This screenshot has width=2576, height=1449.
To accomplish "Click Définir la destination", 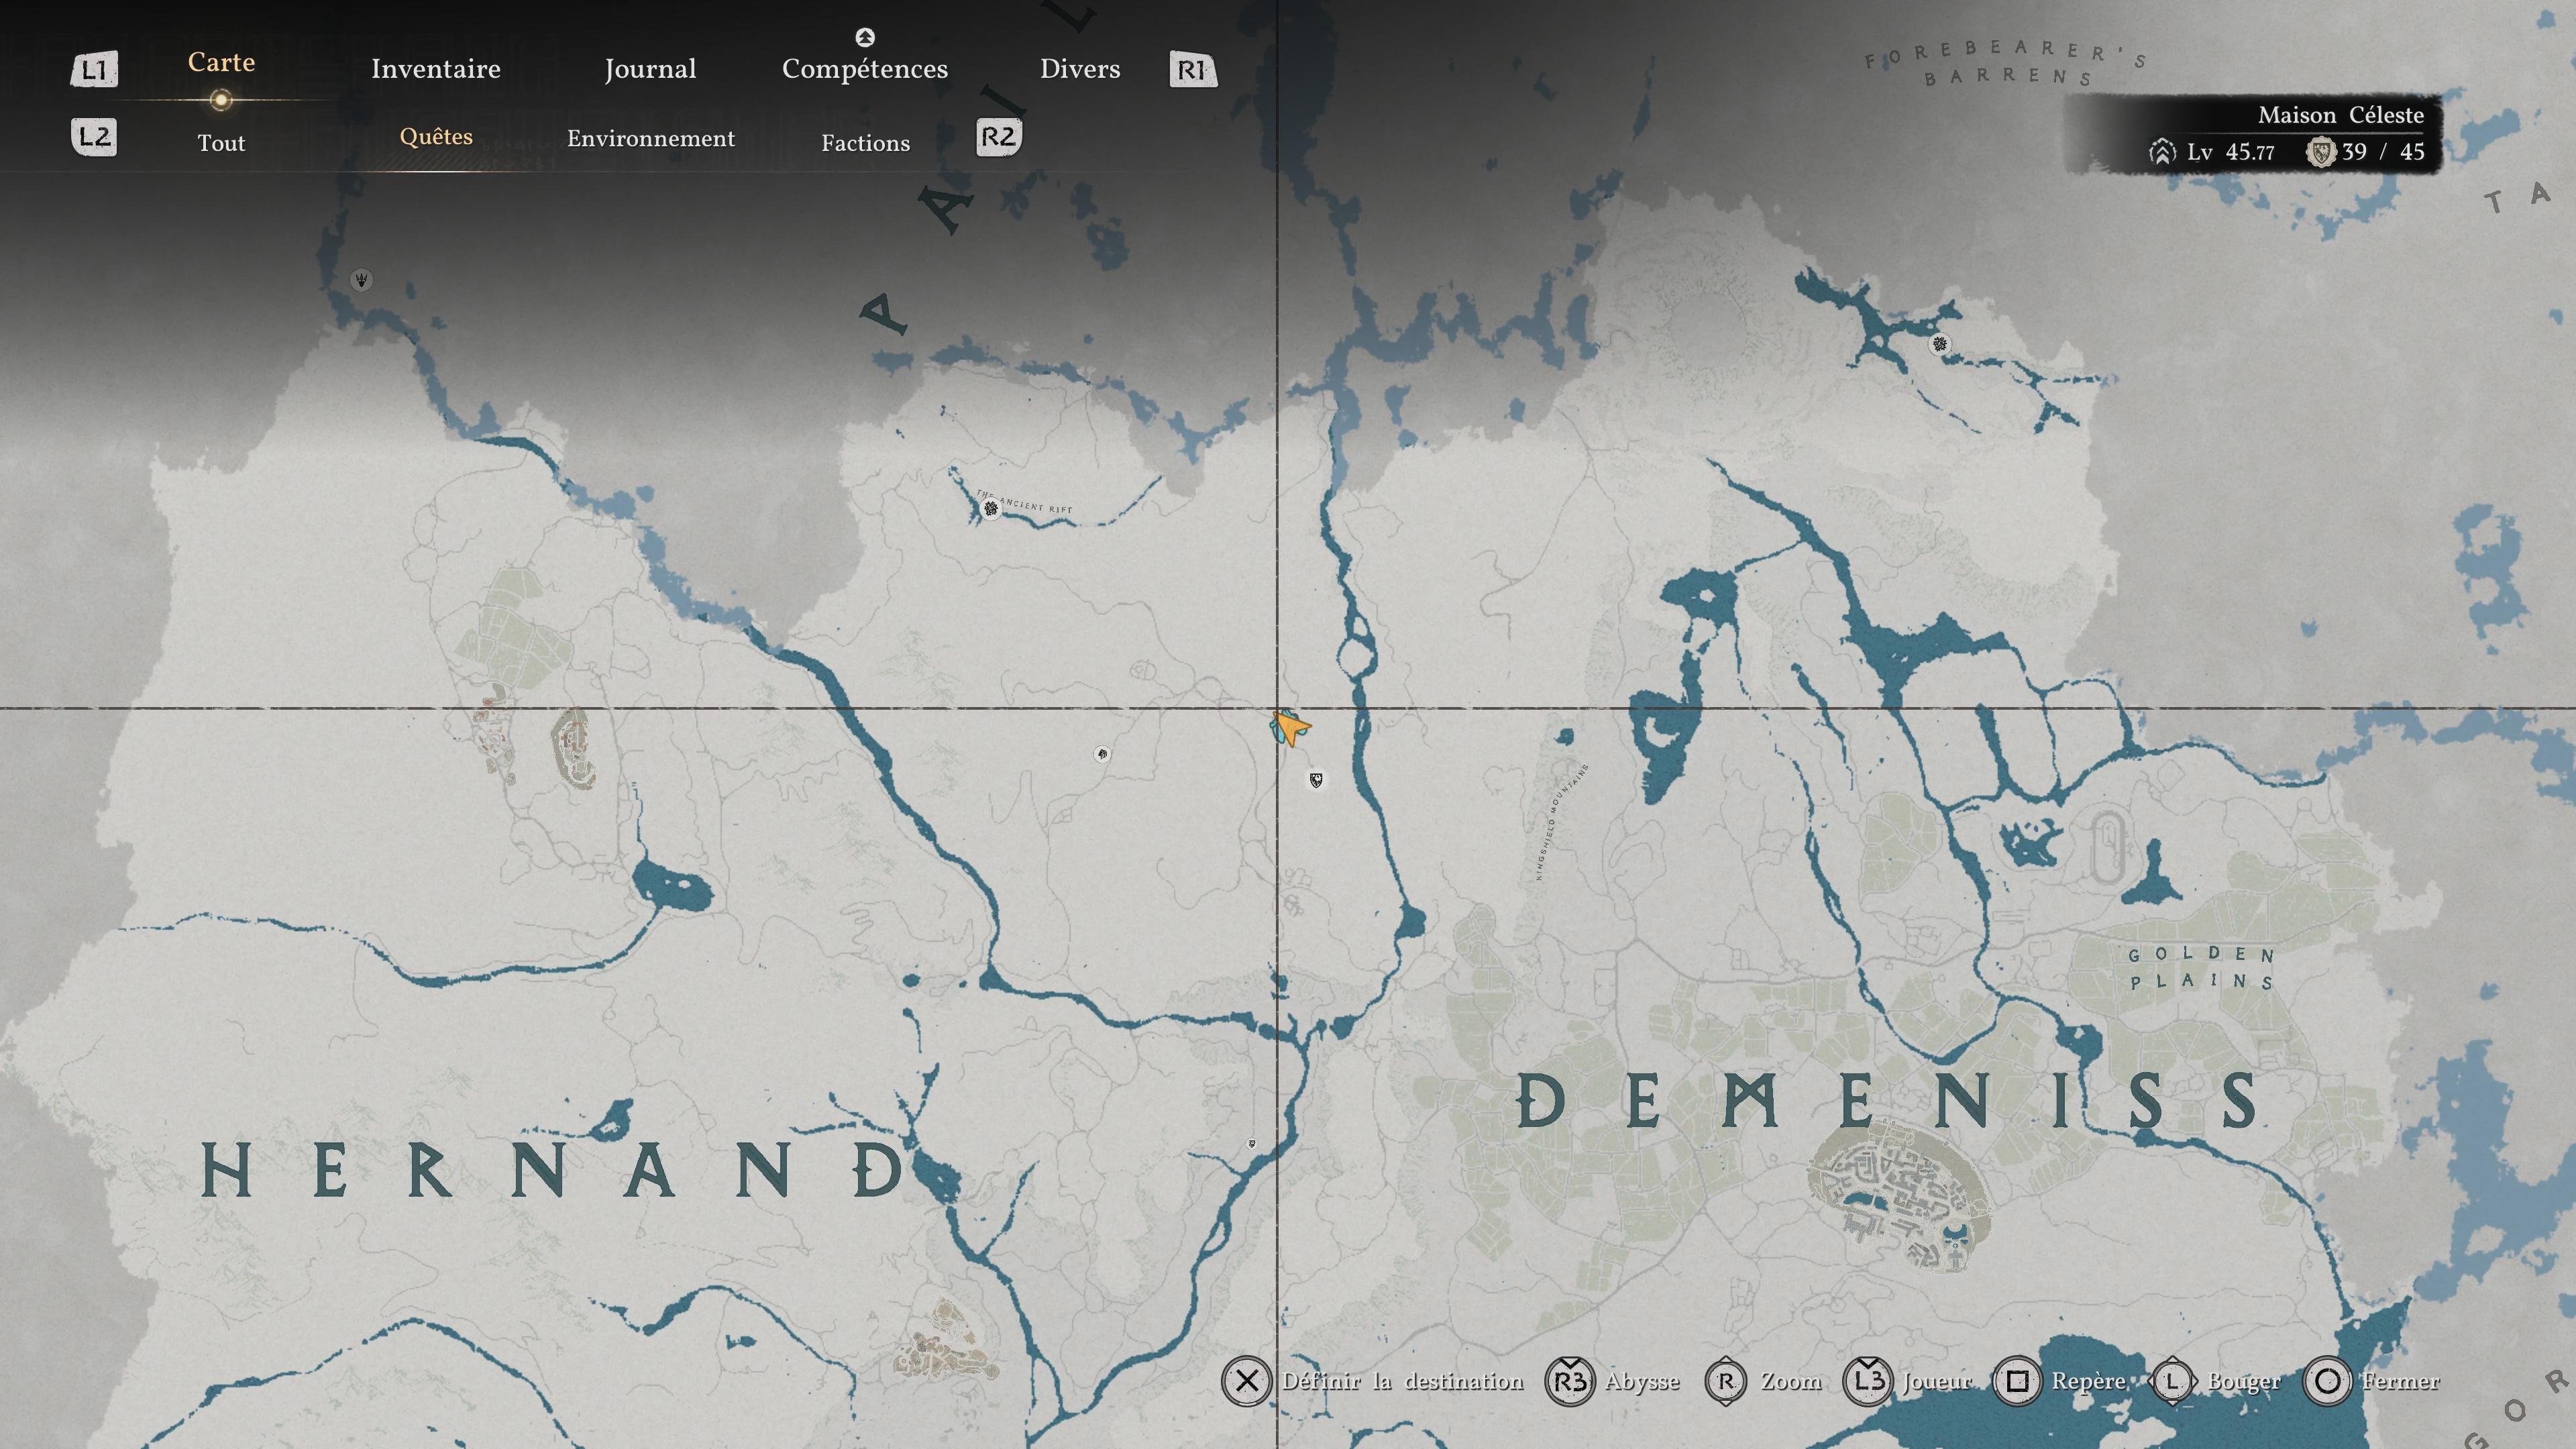I will point(1403,1381).
